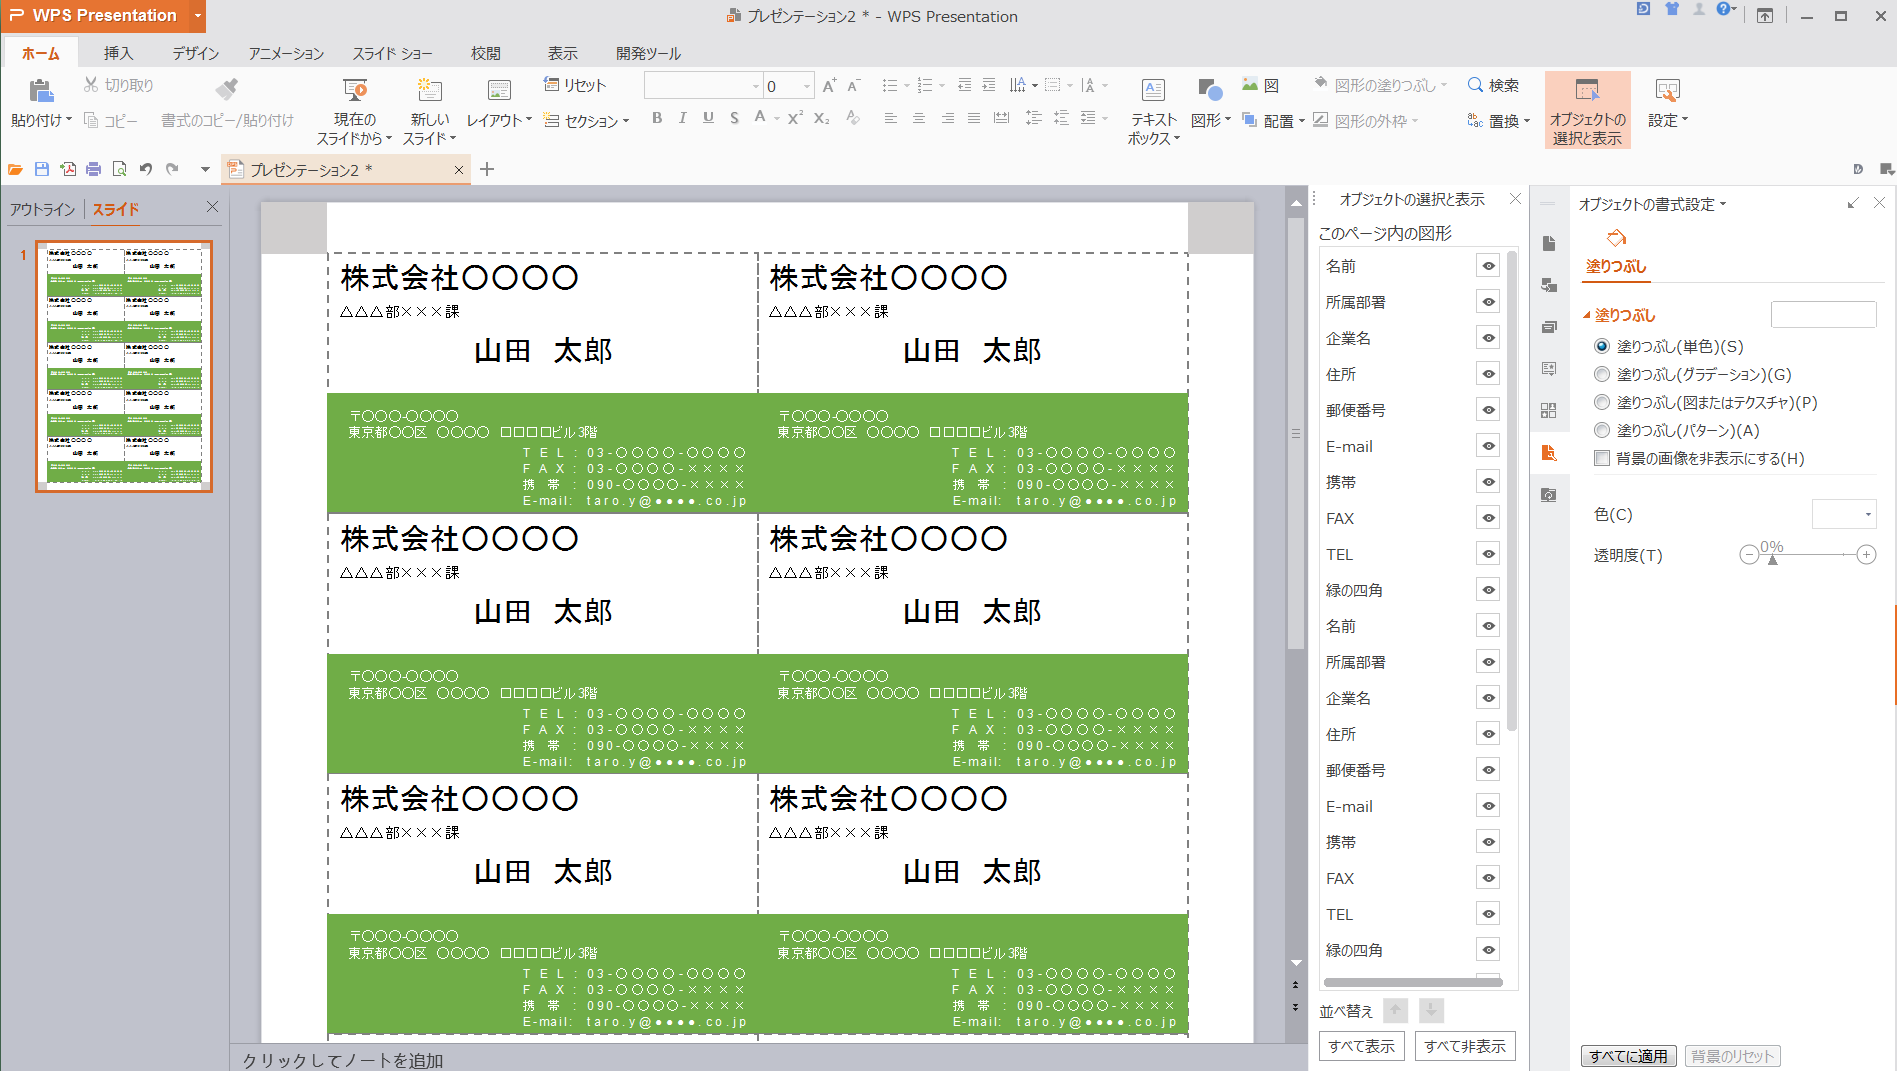Screen dimensions: 1897x1071
Task: Click the Current Slide From (現在のスライドから) icon
Action: [x=355, y=90]
